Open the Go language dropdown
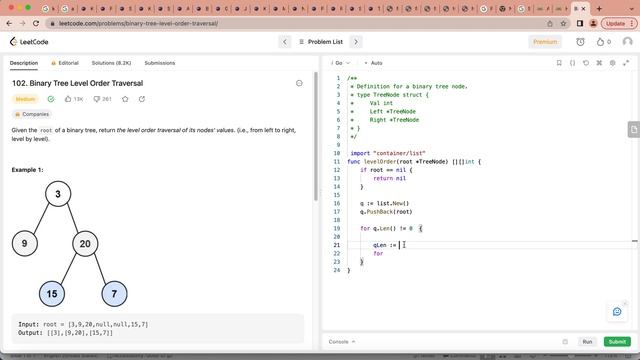The height and width of the screenshot is (360, 640). [x=341, y=63]
